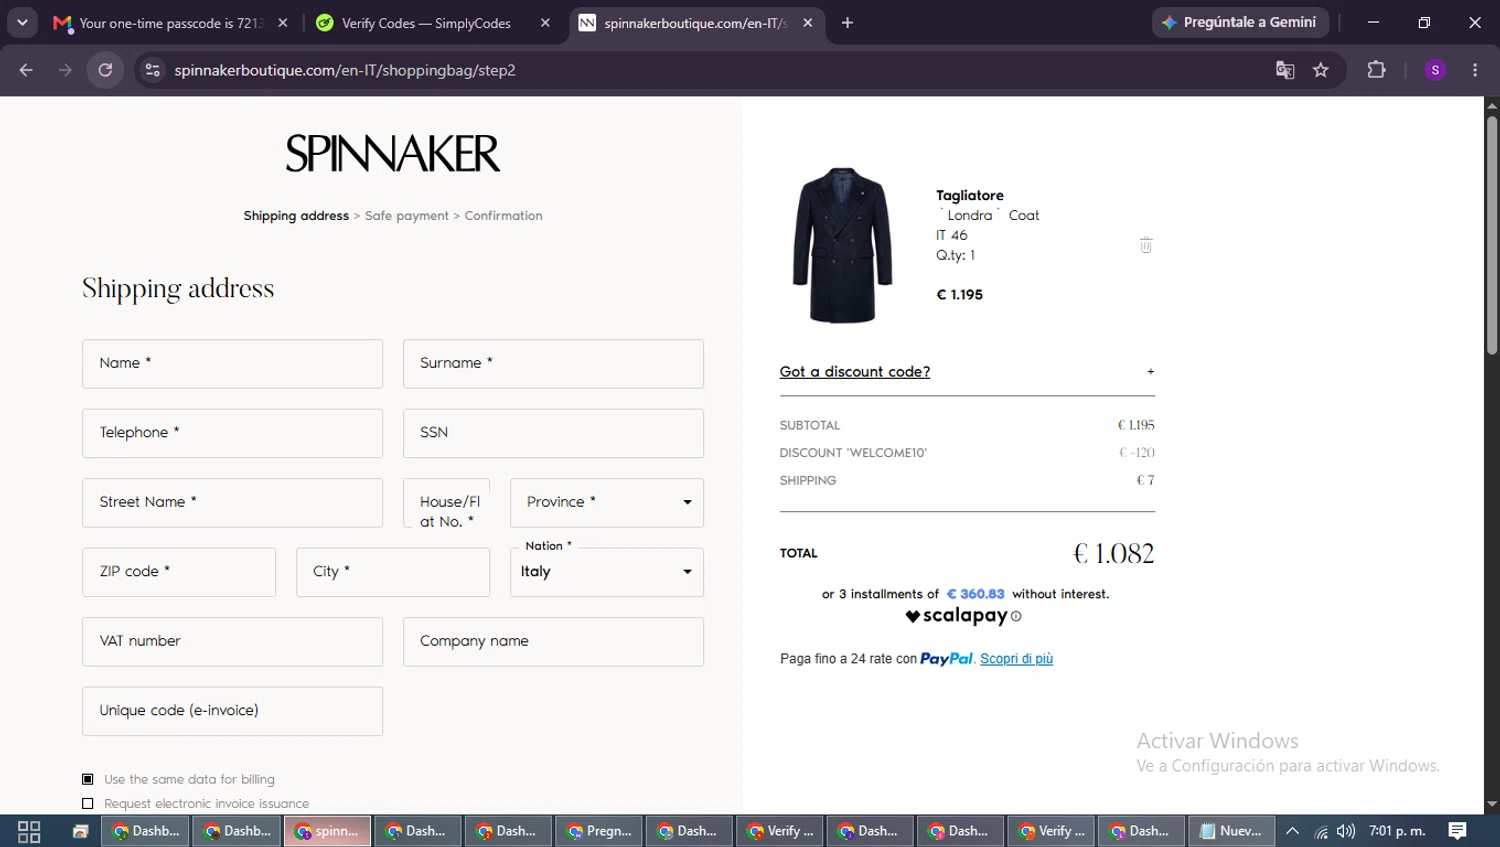The height and width of the screenshot is (847, 1500).
Task: Open the Scopri di più link
Action: 1016,659
